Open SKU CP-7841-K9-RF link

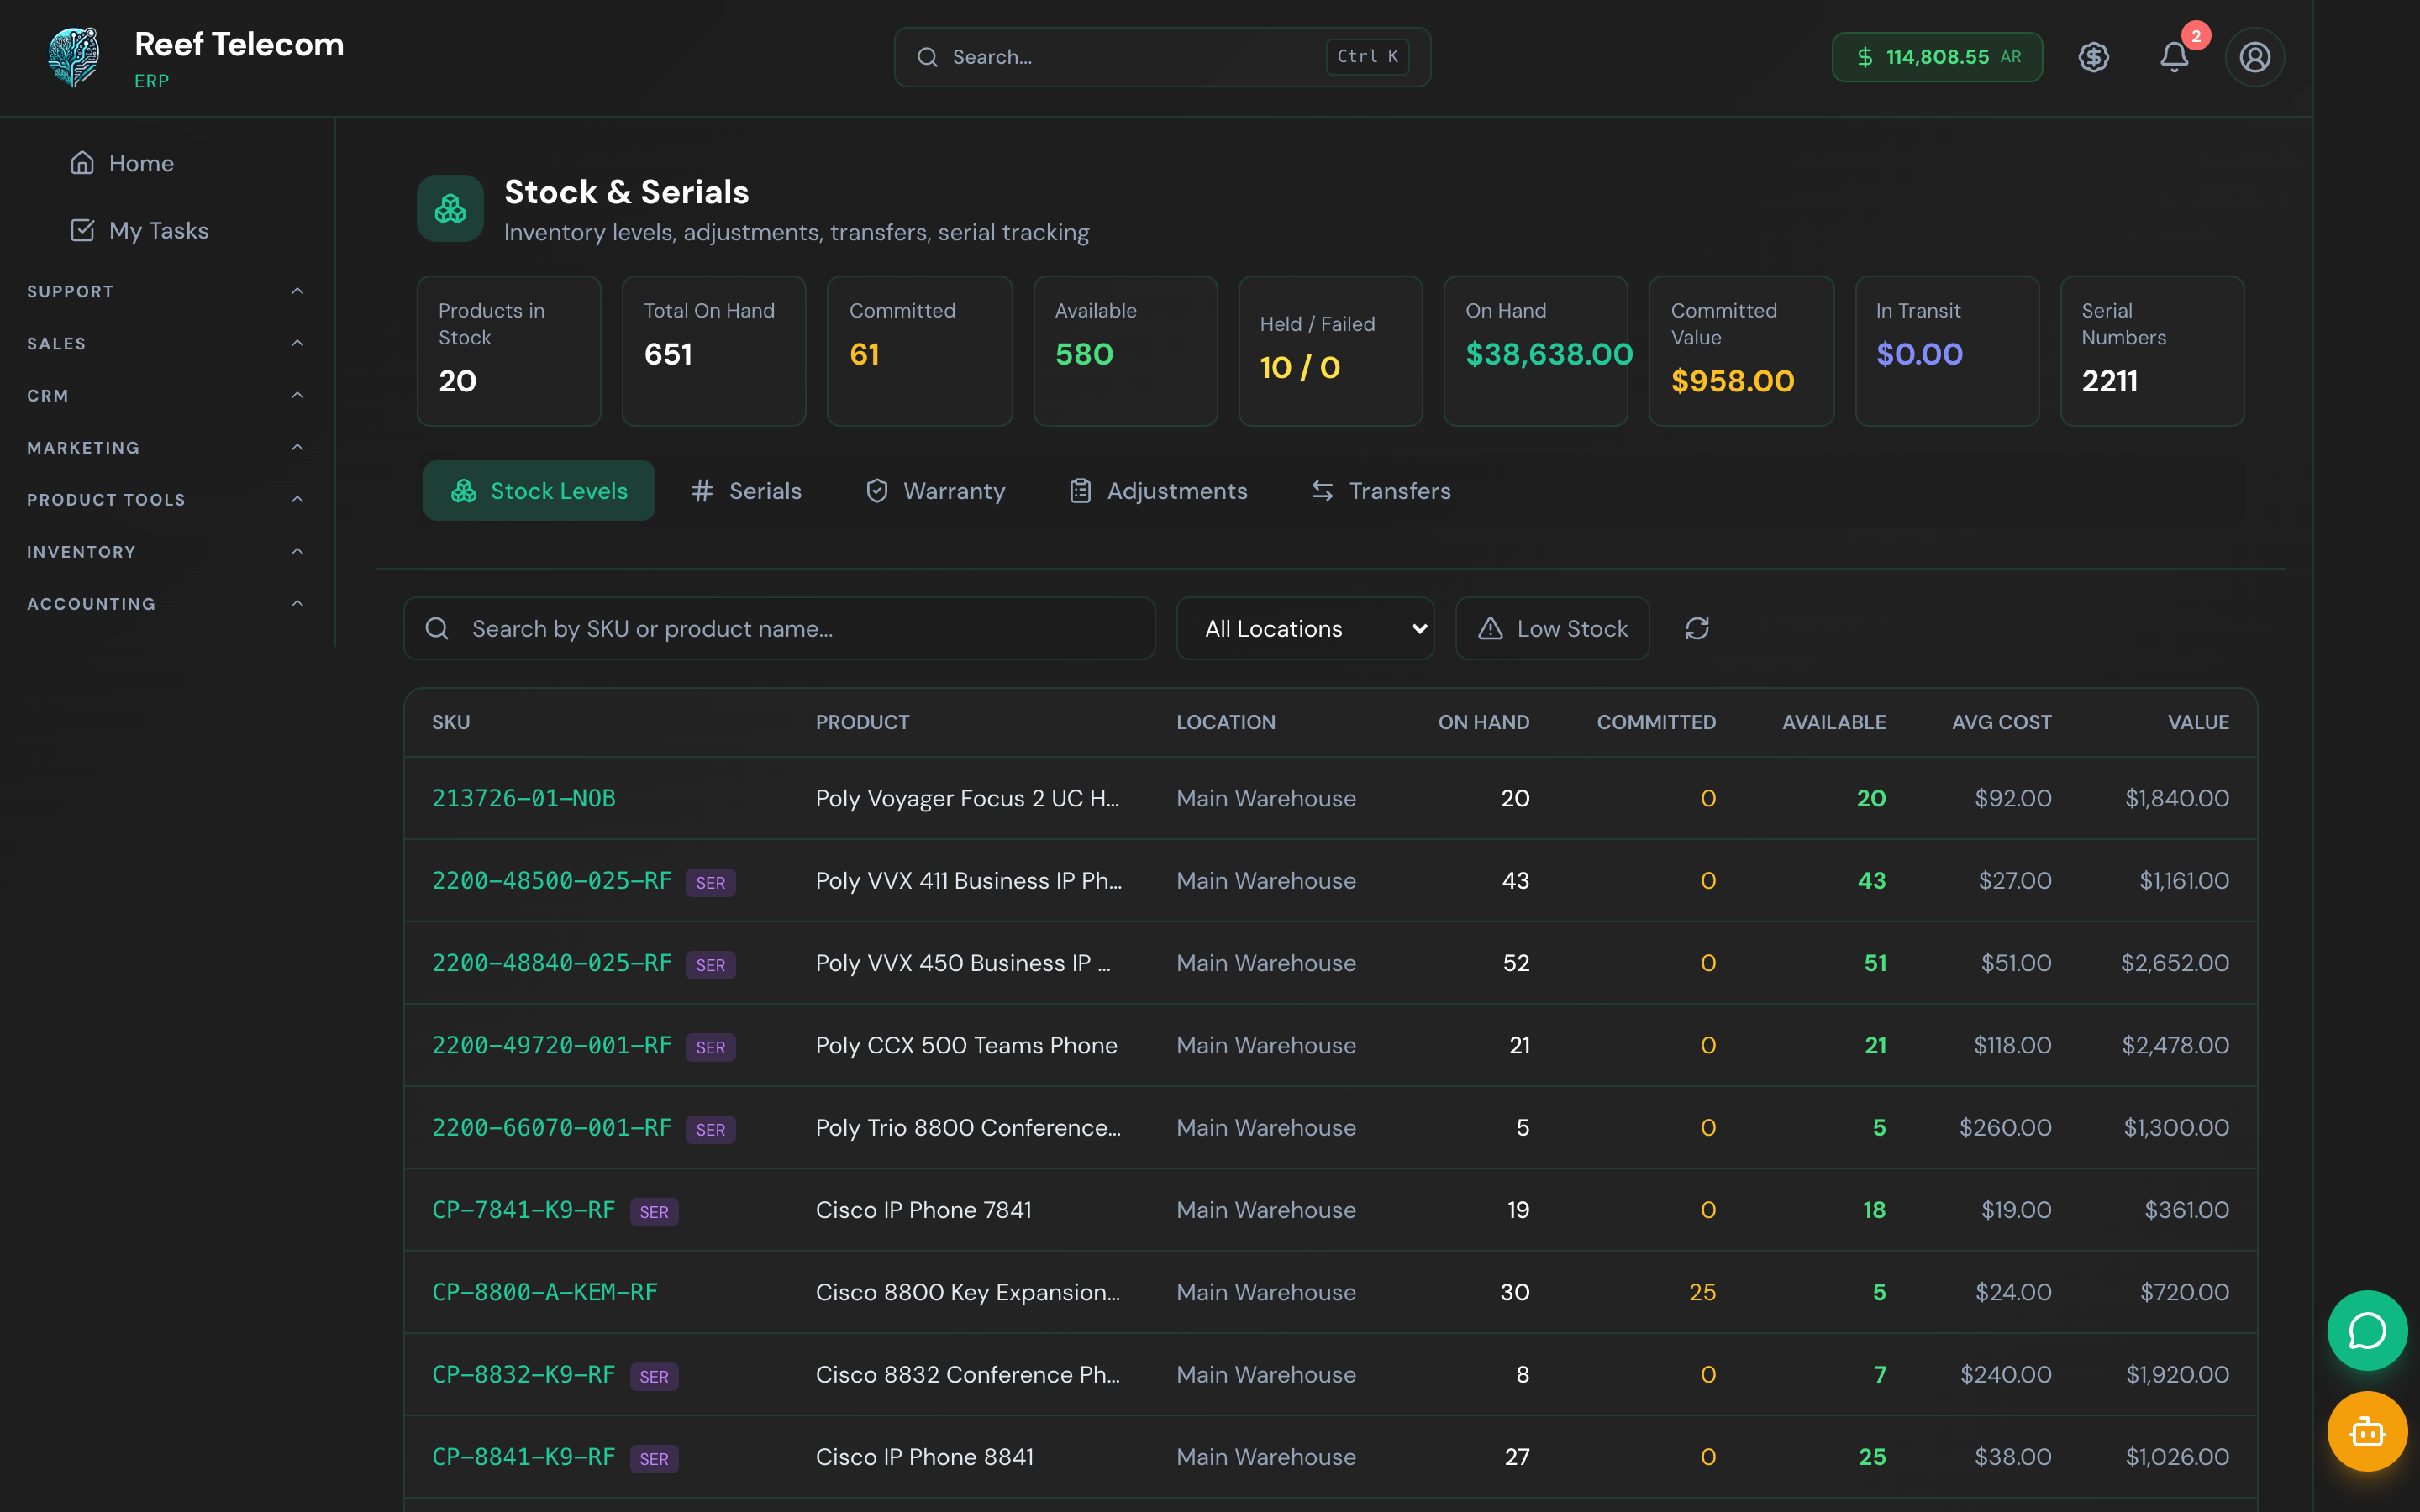pos(523,1210)
